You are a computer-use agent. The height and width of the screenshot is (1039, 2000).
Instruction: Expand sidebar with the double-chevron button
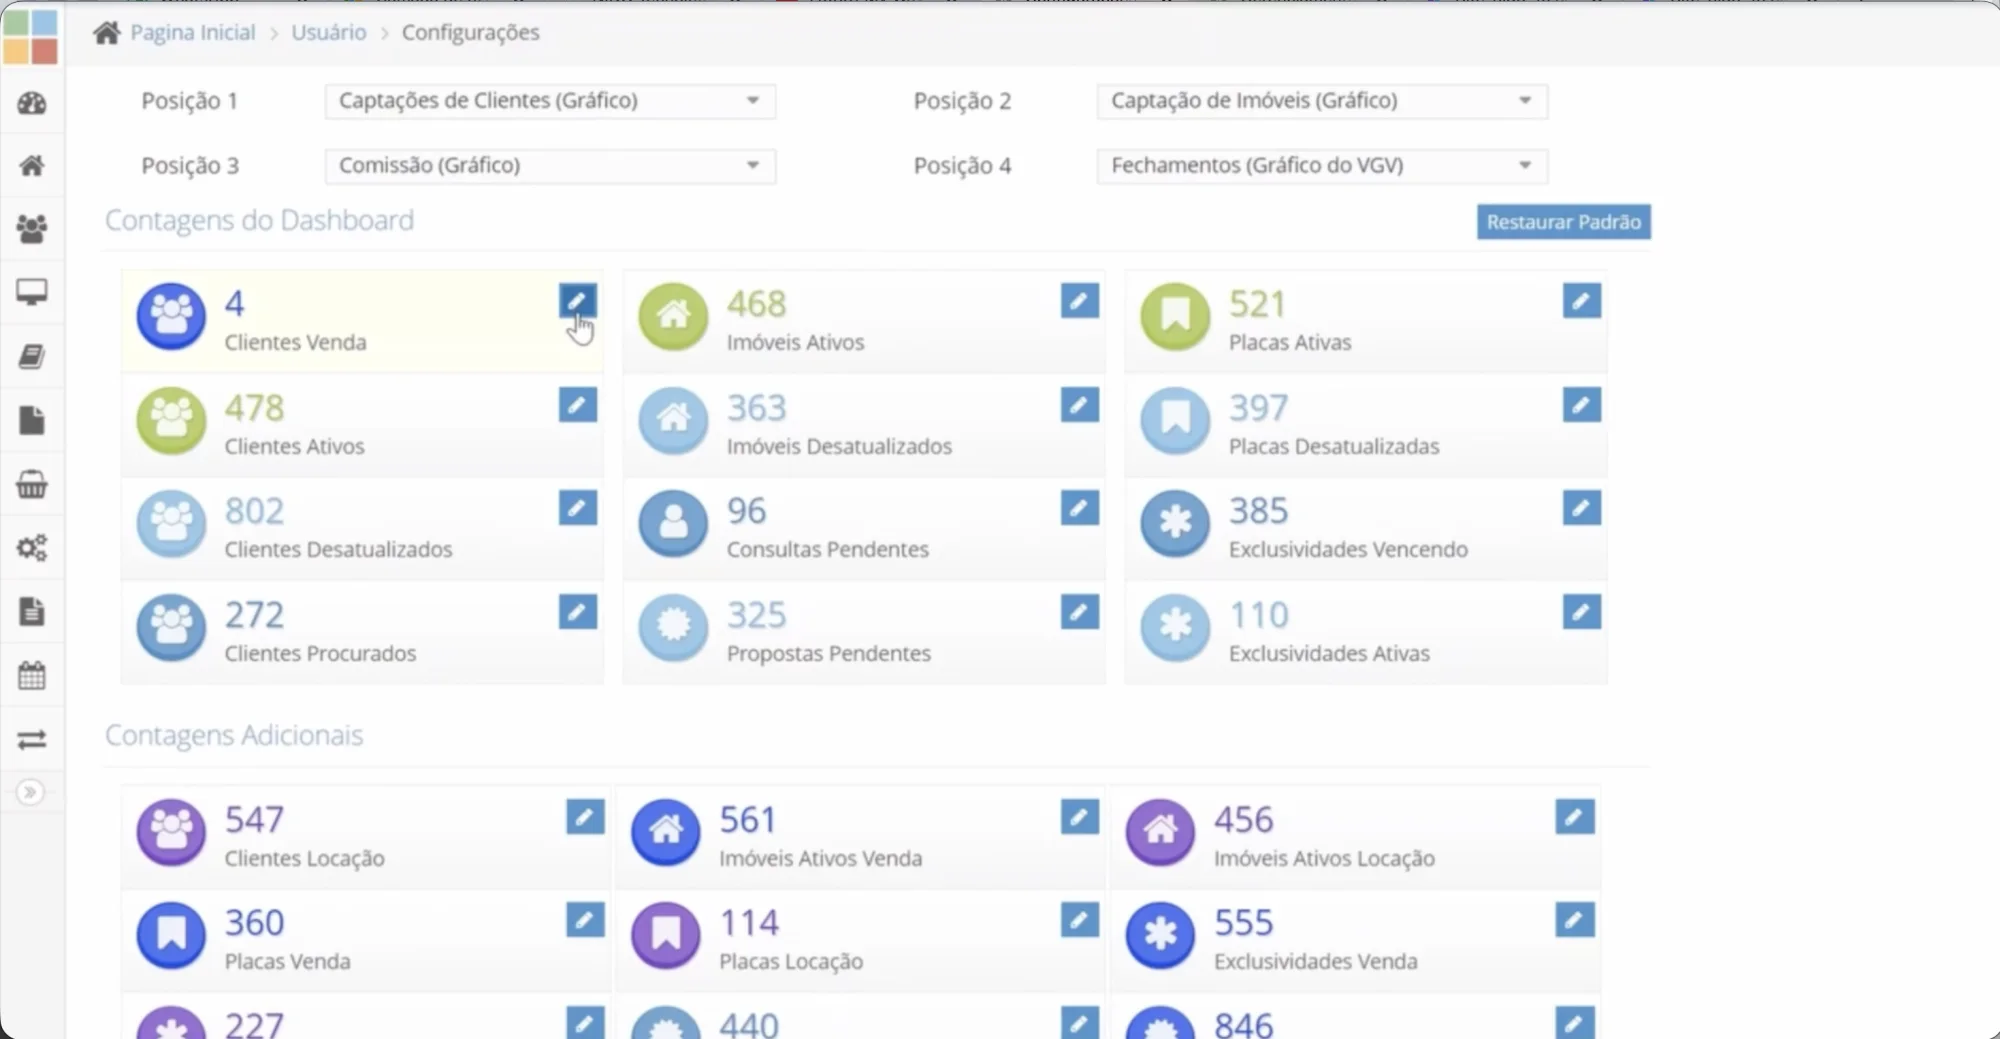(x=30, y=793)
